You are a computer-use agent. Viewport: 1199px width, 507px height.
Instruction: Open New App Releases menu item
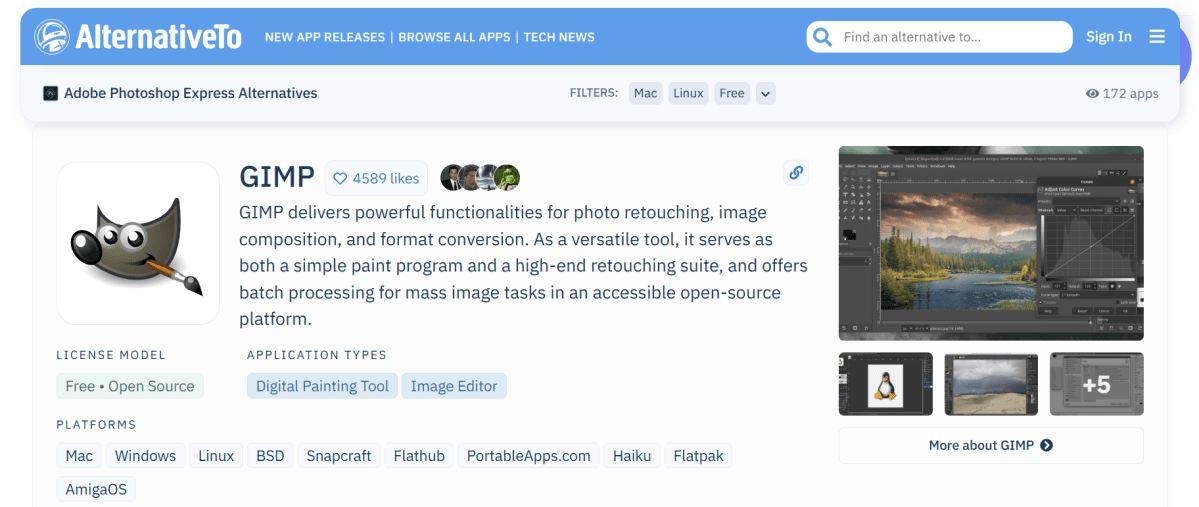pyautogui.click(x=324, y=37)
